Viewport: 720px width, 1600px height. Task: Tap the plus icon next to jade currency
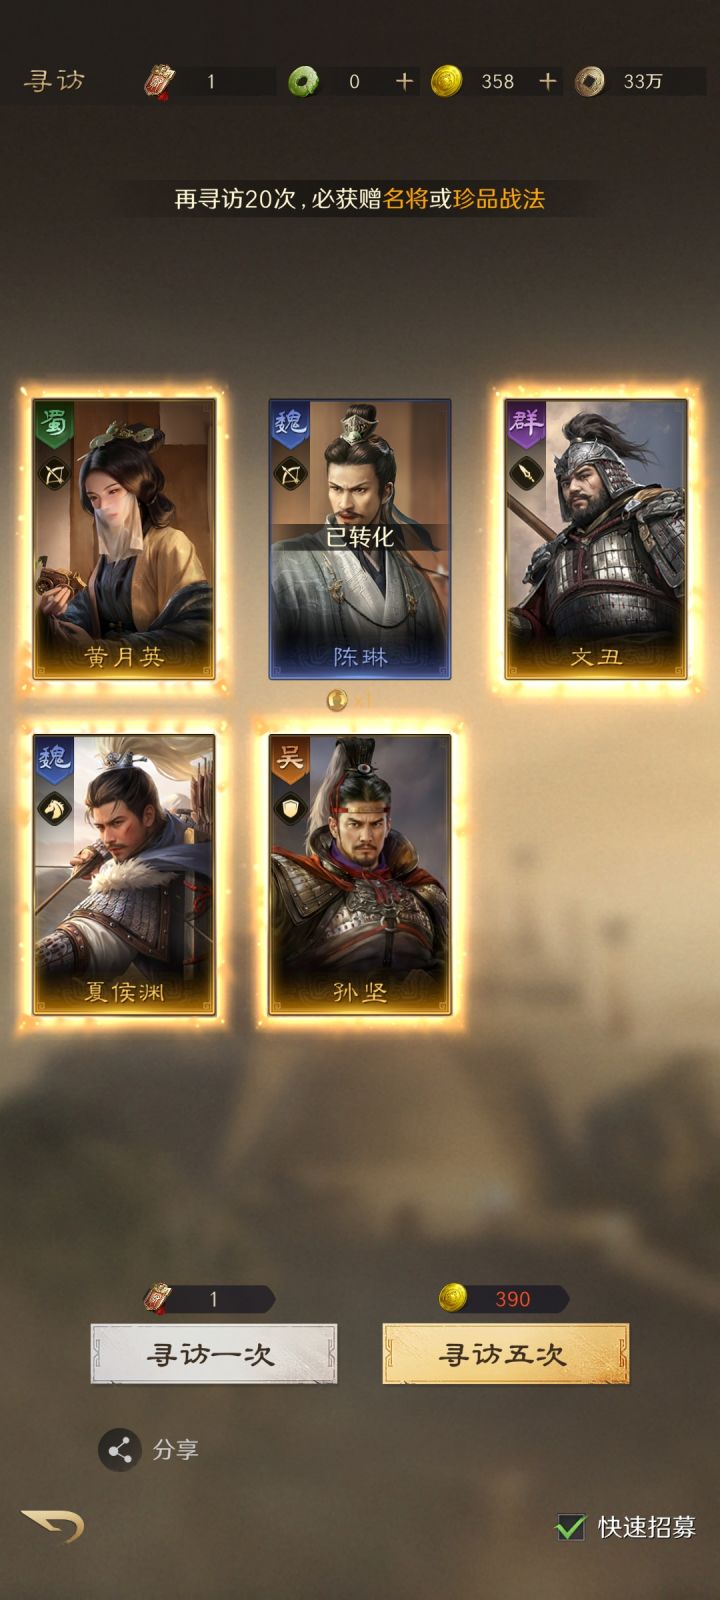tap(404, 81)
